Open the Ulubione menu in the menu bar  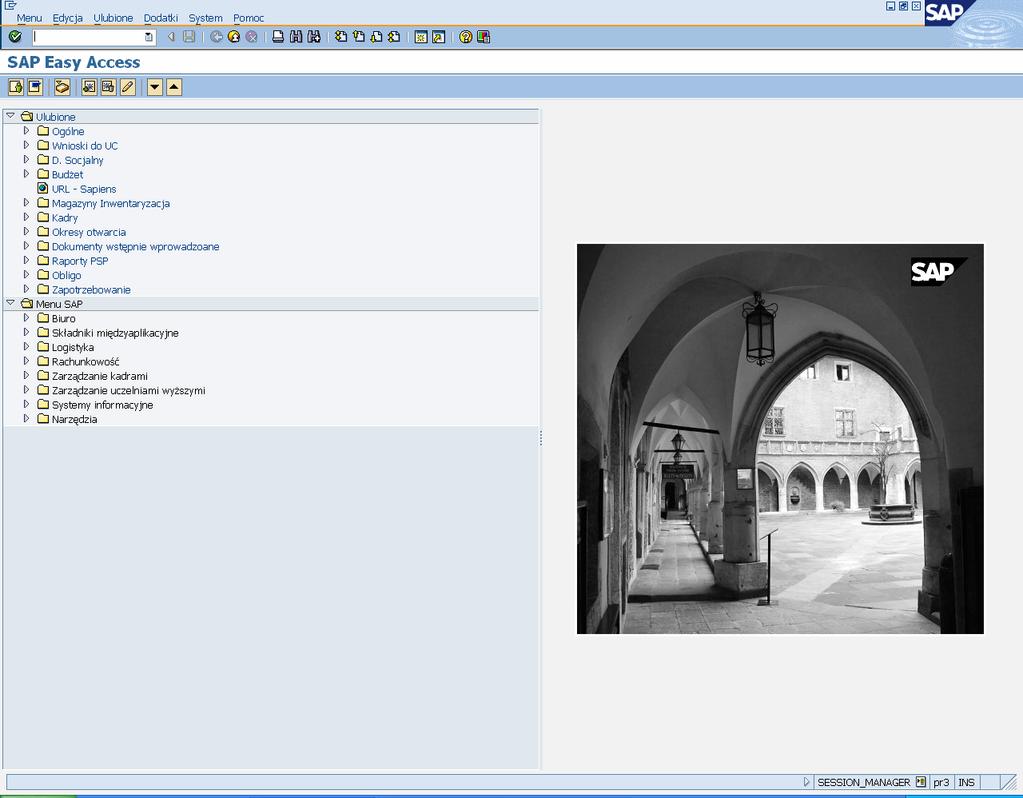pos(113,18)
